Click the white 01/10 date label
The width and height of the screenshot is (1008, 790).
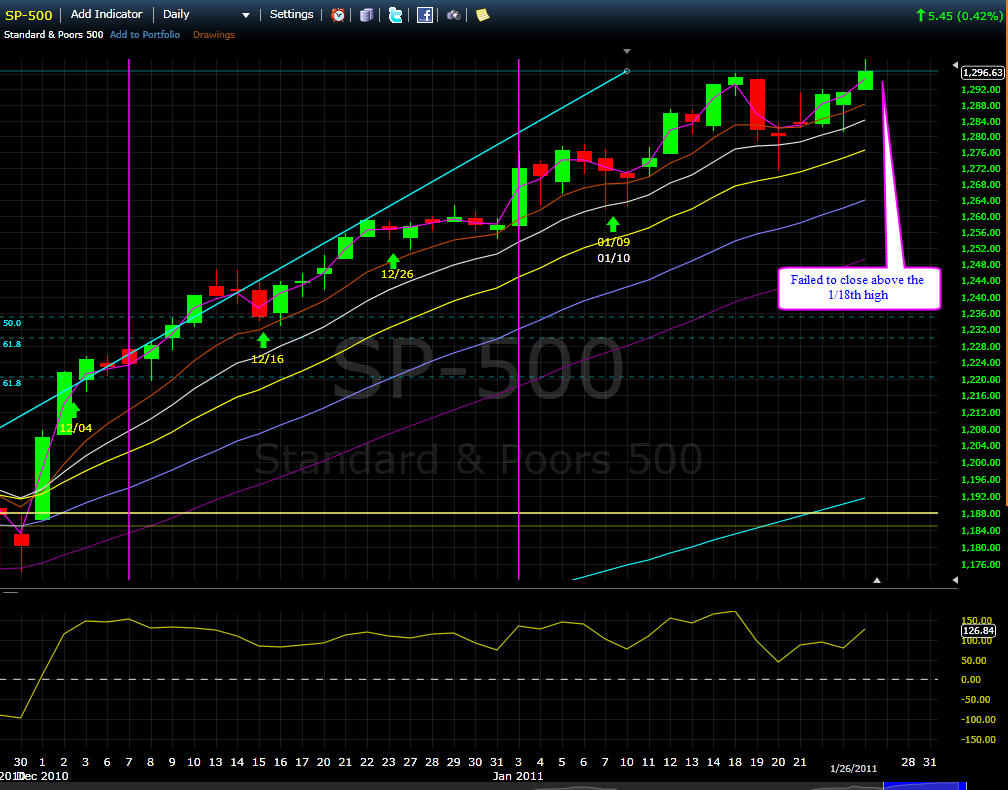[x=613, y=258]
